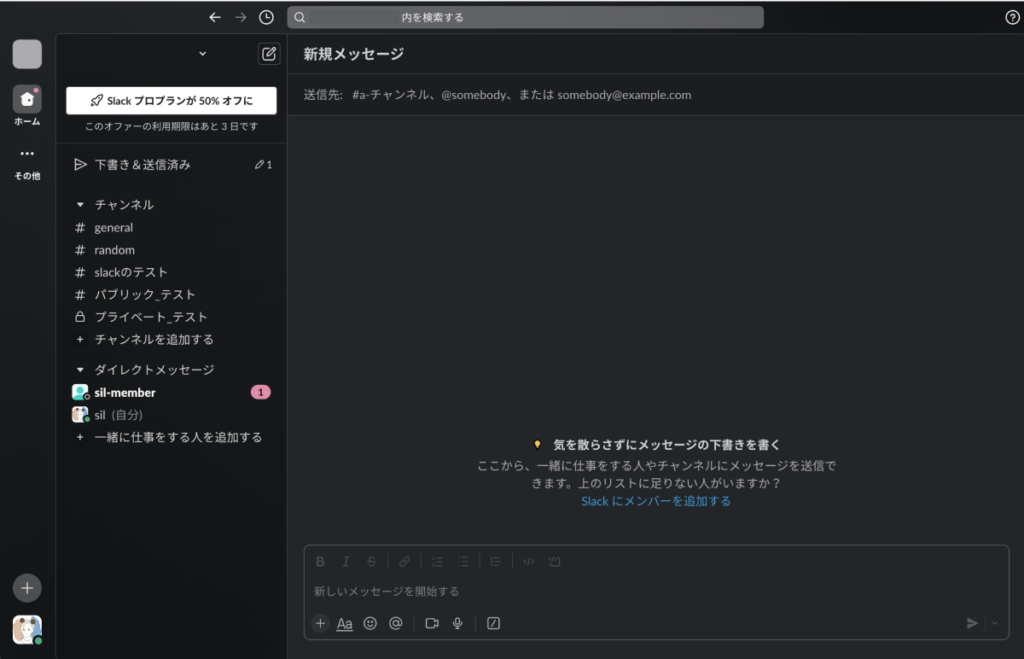Image resolution: width=1024 pixels, height=659 pixels.
Task: Open the history clock icon
Action: 266,17
